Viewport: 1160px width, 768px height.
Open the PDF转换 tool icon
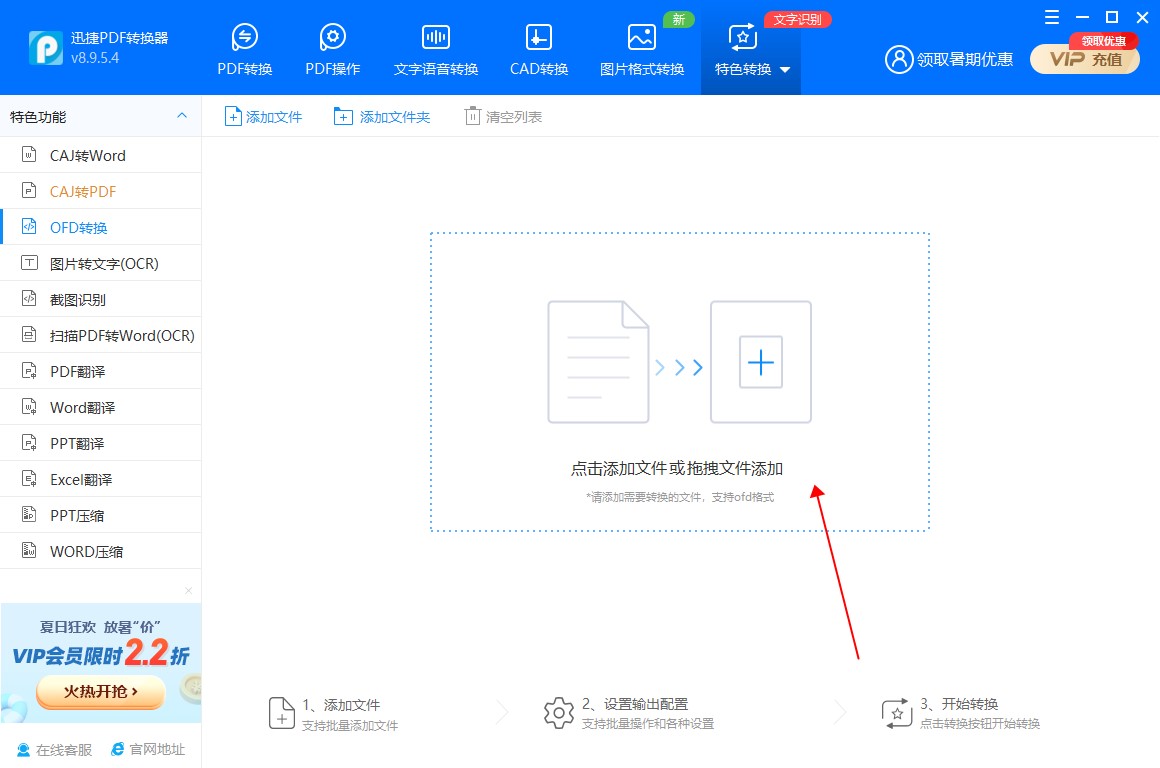(x=245, y=38)
